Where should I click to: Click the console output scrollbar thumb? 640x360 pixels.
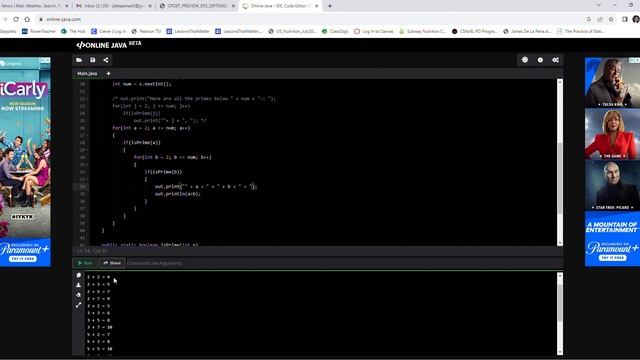click(560, 303)
